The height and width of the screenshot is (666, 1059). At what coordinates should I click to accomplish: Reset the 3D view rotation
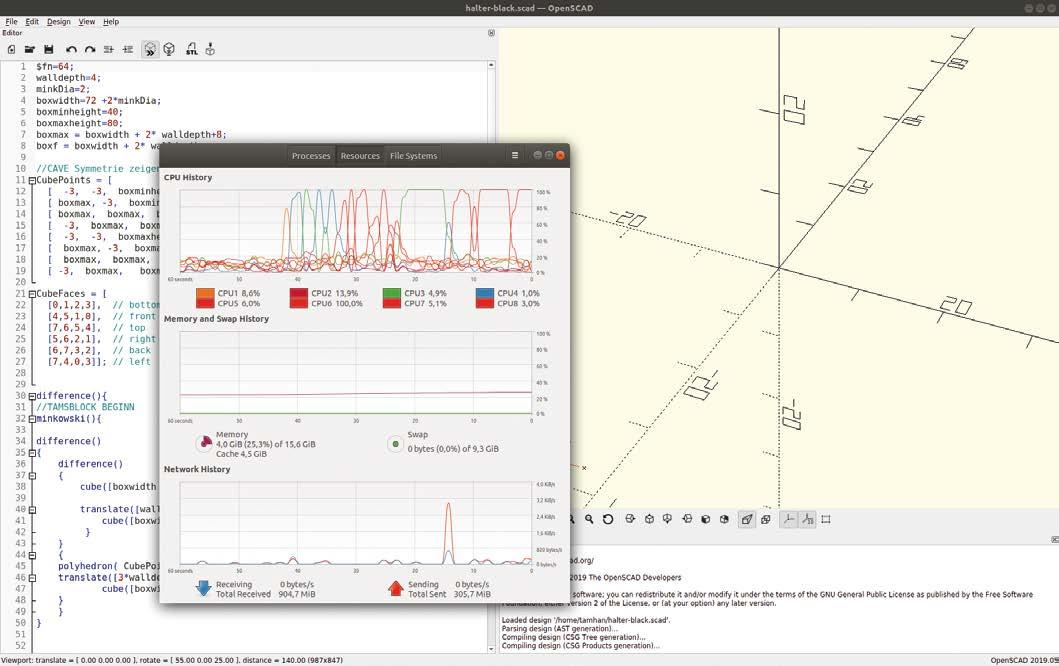(608, 519)
